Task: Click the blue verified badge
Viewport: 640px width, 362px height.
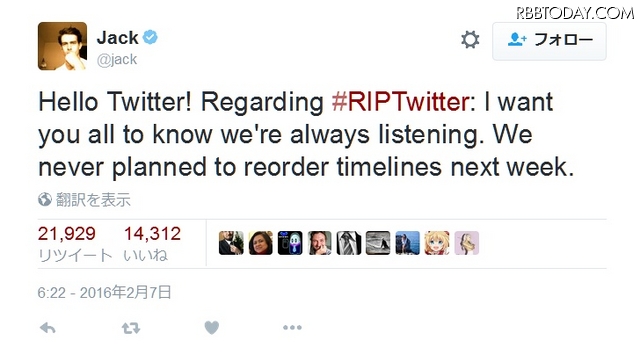Action: tap(150, 37)
